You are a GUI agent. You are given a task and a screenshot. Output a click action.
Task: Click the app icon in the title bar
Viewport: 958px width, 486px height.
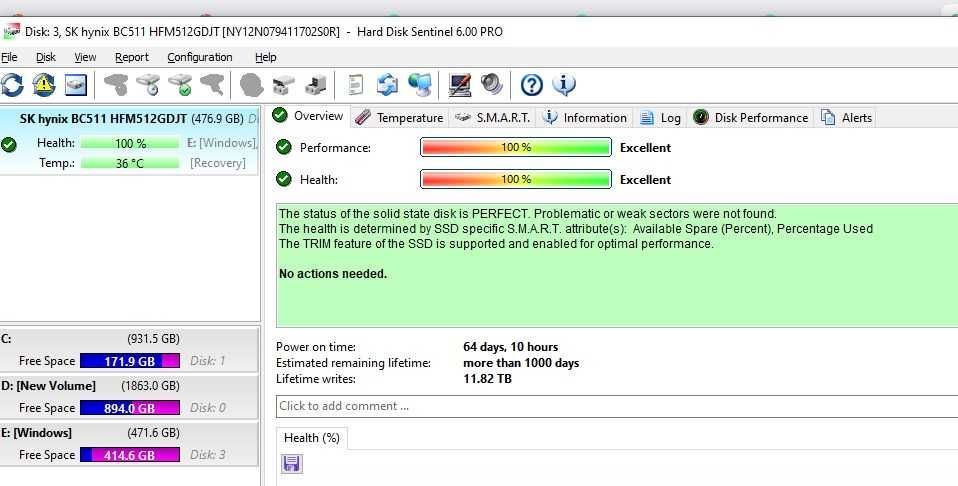click(10, 31)
